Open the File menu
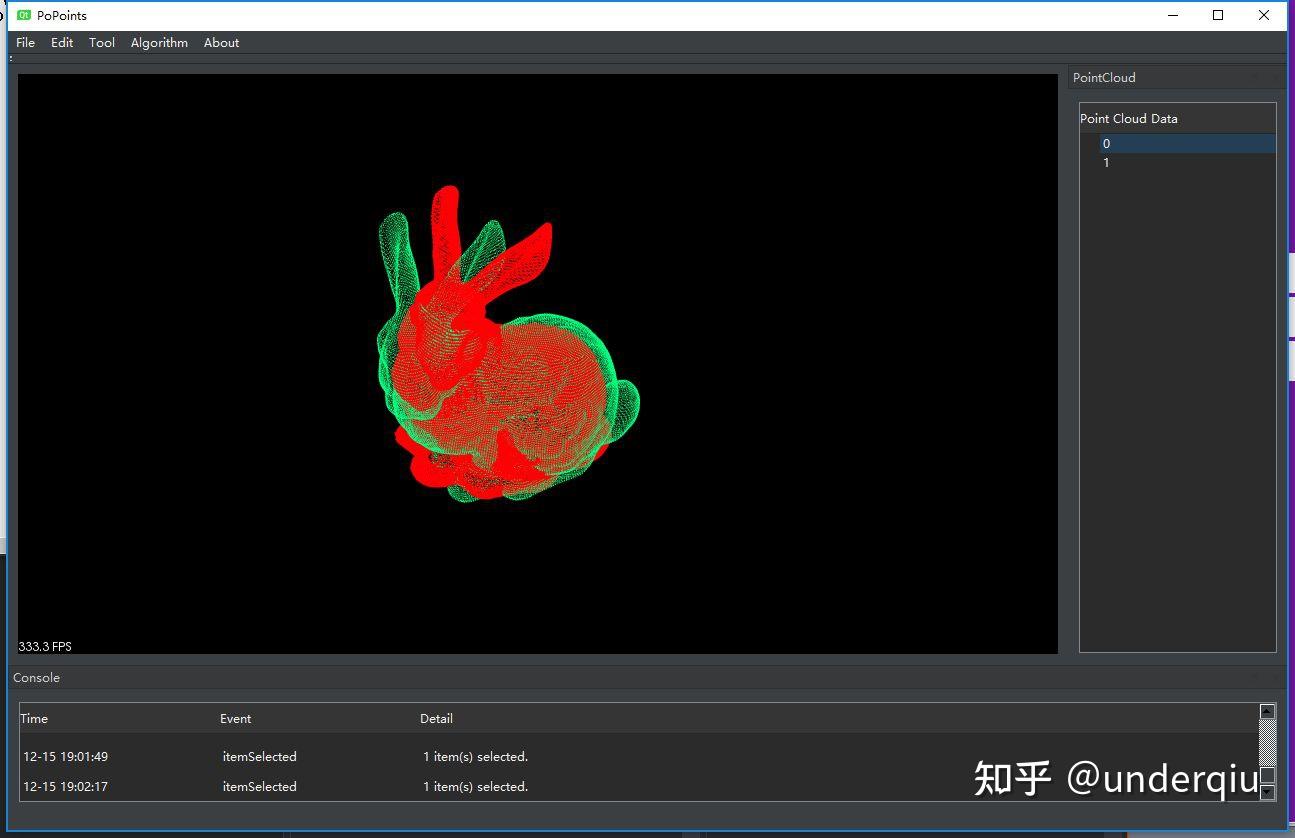This screenshot has height=838, width=1295. (x=26, y=43)
